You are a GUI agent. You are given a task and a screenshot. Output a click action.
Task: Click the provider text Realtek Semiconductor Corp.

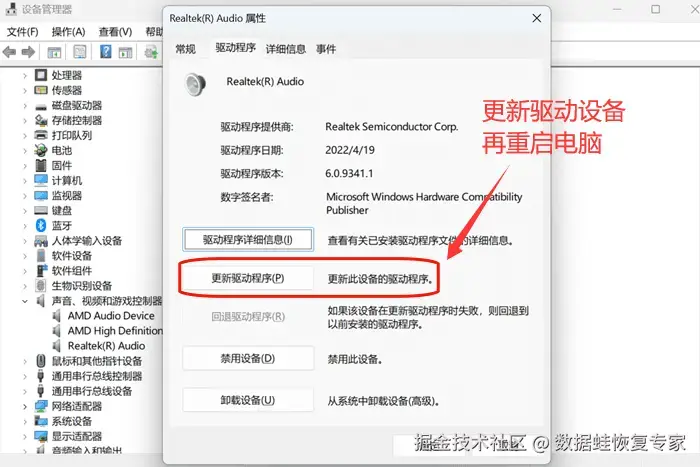(x=392, y=127)
